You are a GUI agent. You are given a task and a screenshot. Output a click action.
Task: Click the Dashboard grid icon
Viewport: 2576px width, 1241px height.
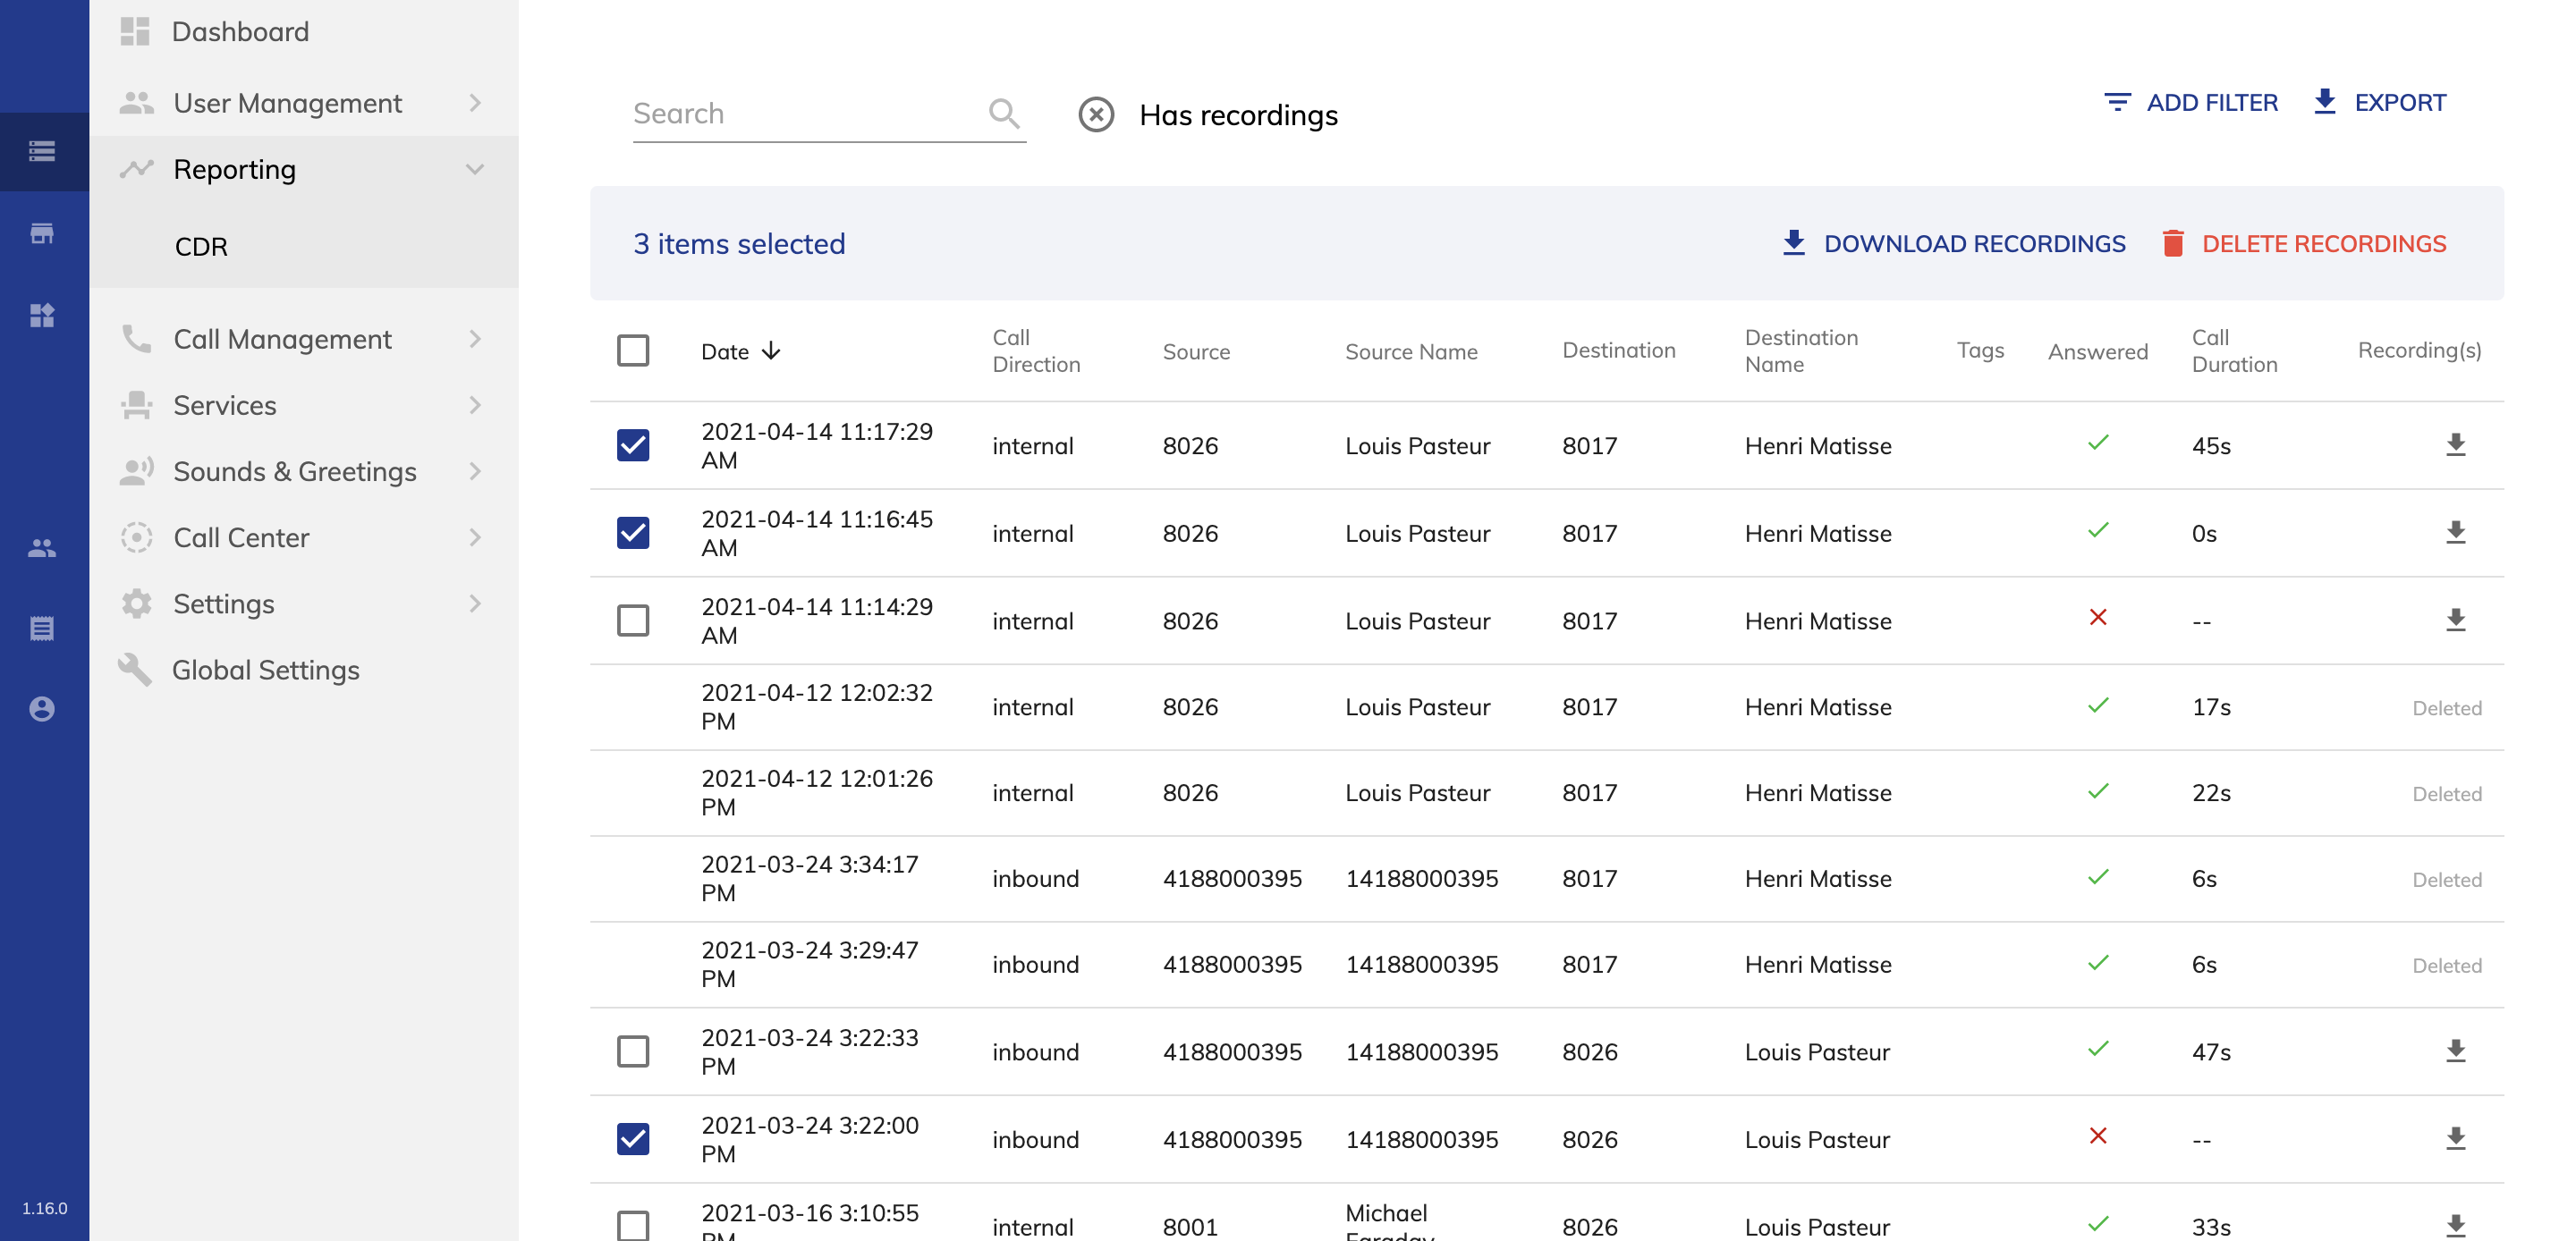tap(135, 31)
